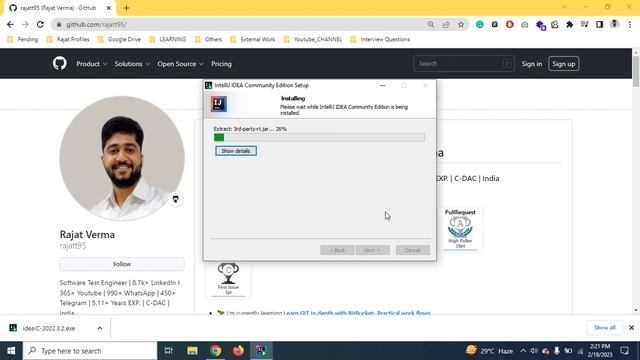Expand the Solutions menu
This screenshot has width=640, height=360.
pyautogui.click(x=132, y=64)
